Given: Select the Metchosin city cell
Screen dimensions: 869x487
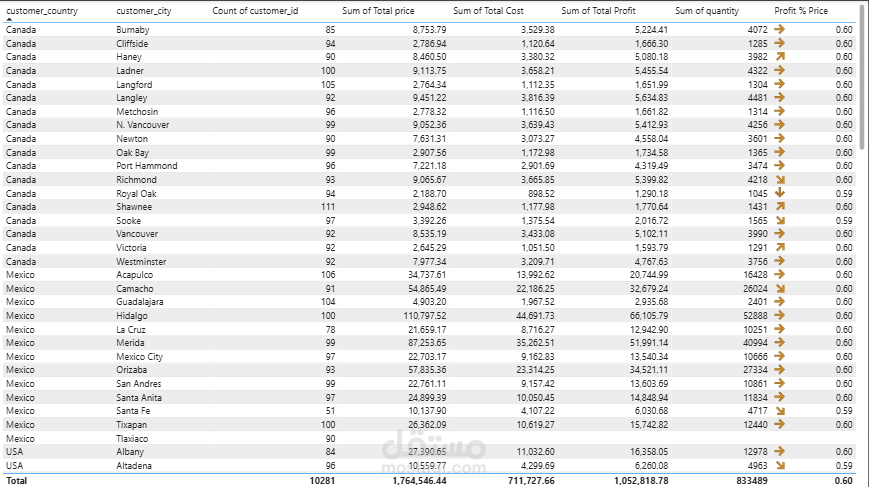Looking at the screenshot, I should [x=137, y=111].
